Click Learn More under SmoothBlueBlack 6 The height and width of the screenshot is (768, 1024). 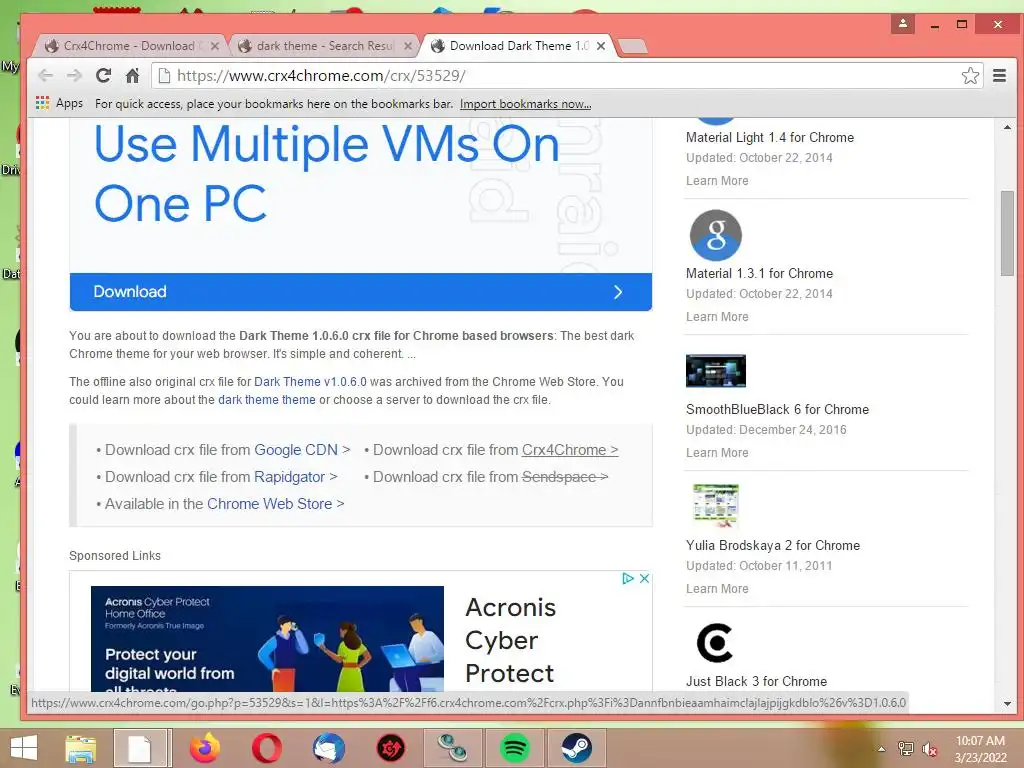point(717,453)
